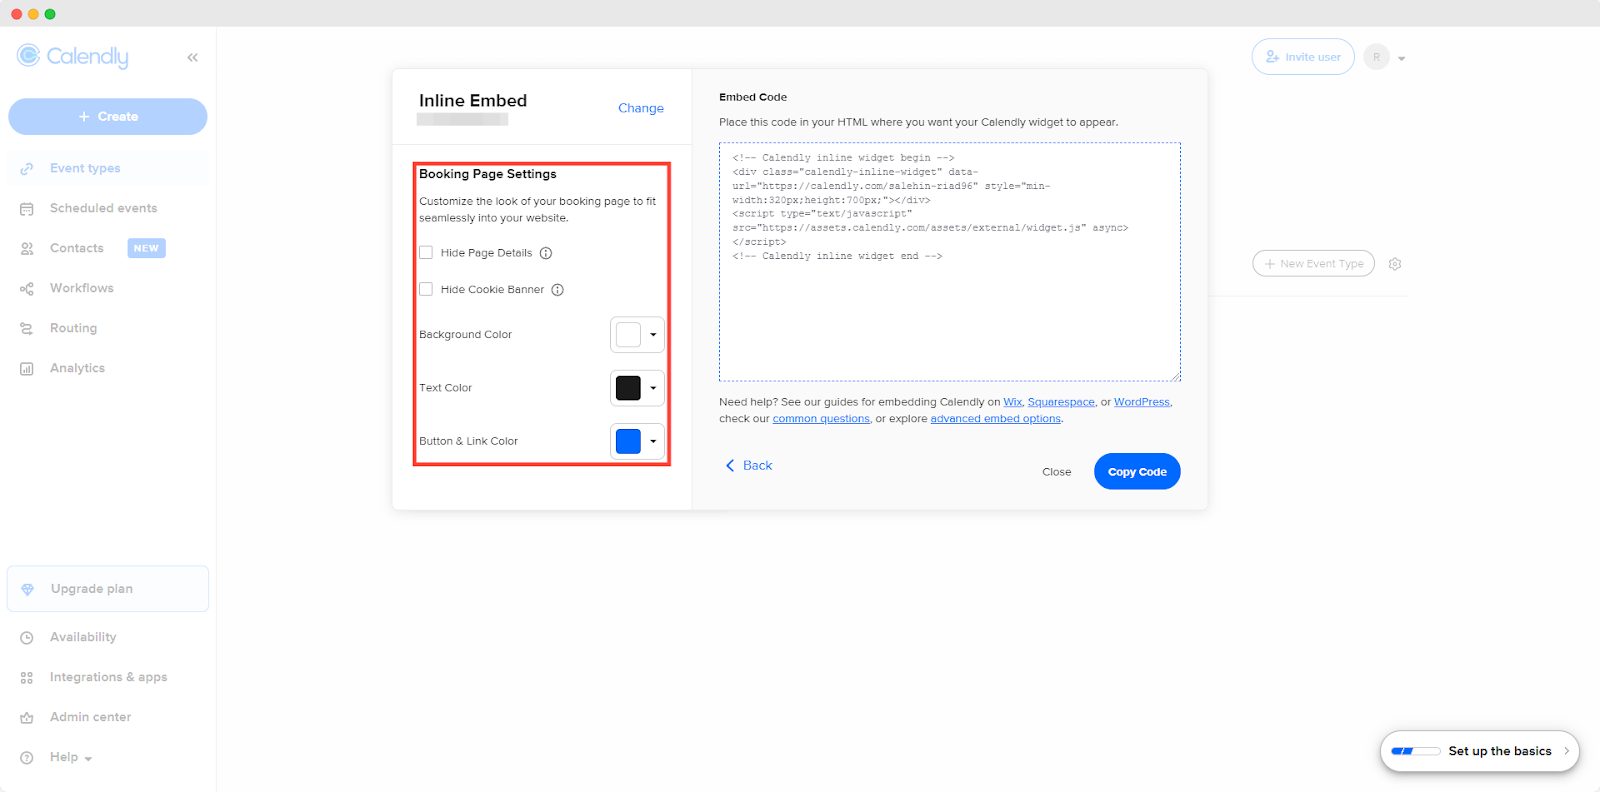Click the black Text Color swatch
This screenshot has height=792, width=1600.
(x=628, y=388)
